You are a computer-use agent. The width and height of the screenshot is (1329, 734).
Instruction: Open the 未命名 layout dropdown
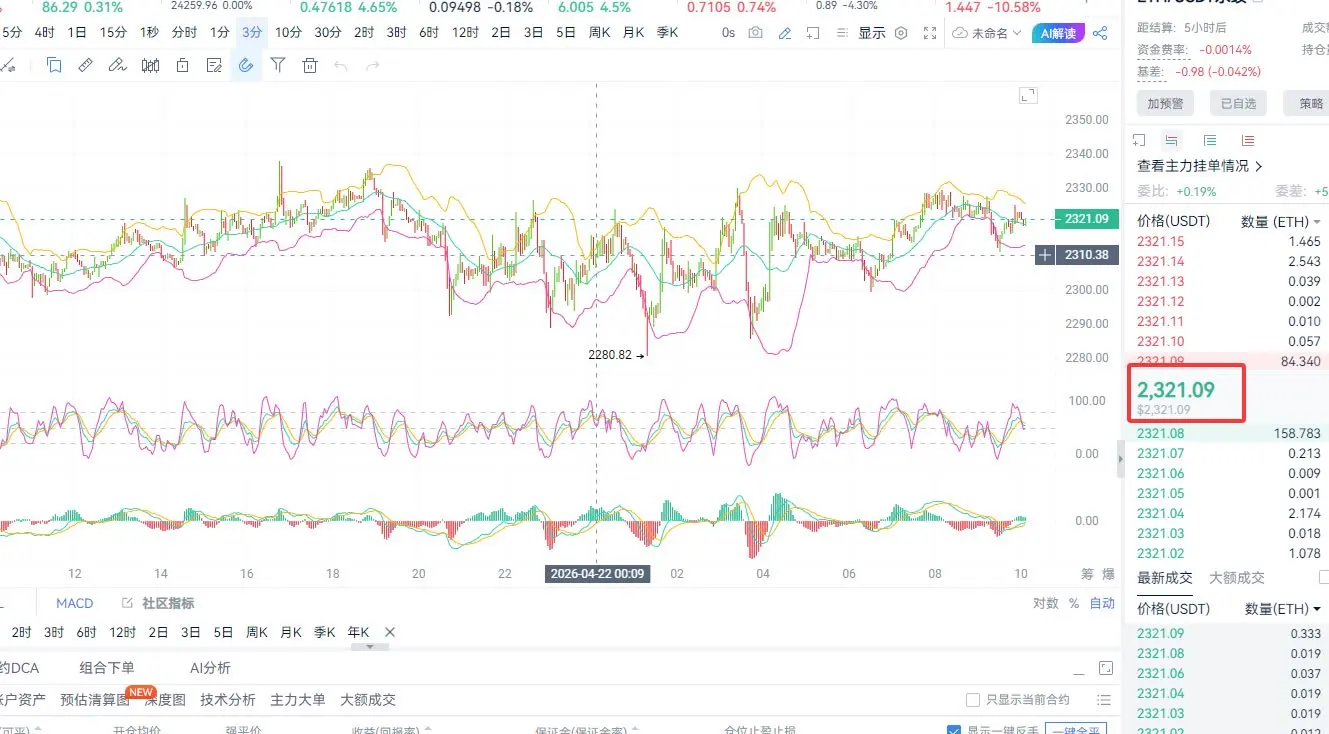[987, 33]
